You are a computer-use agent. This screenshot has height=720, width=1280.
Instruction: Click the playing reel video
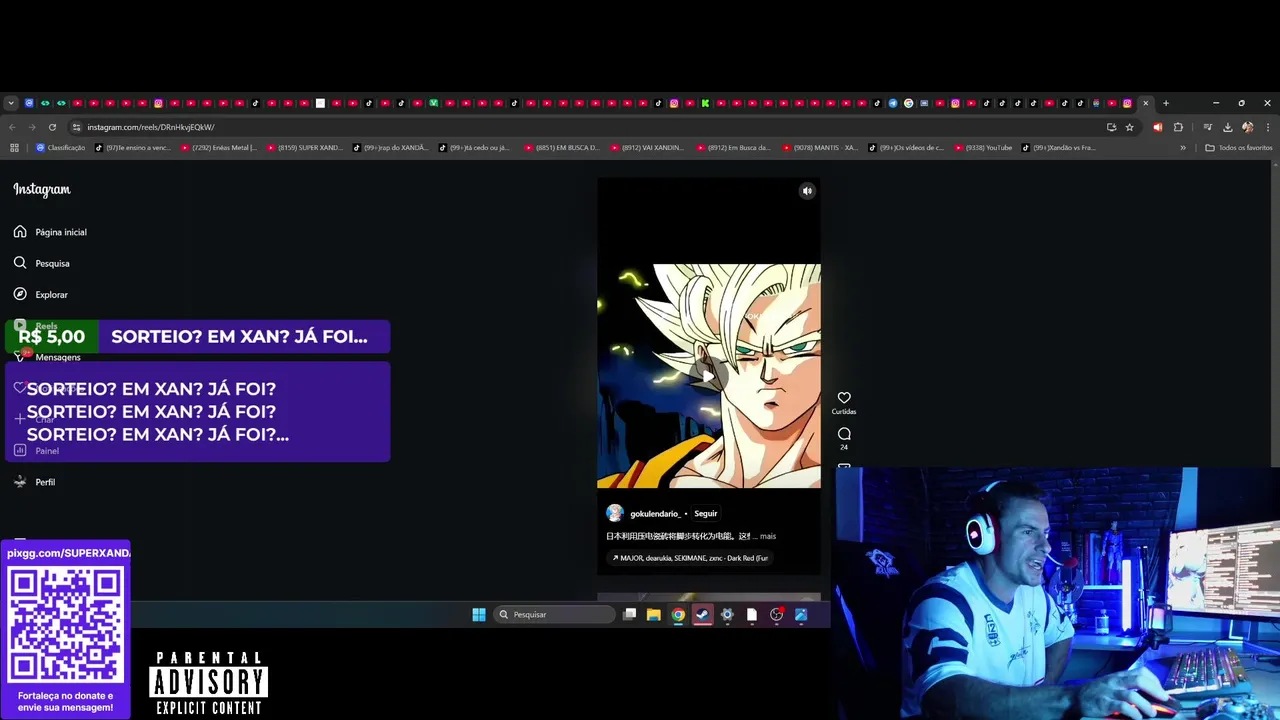709,376
